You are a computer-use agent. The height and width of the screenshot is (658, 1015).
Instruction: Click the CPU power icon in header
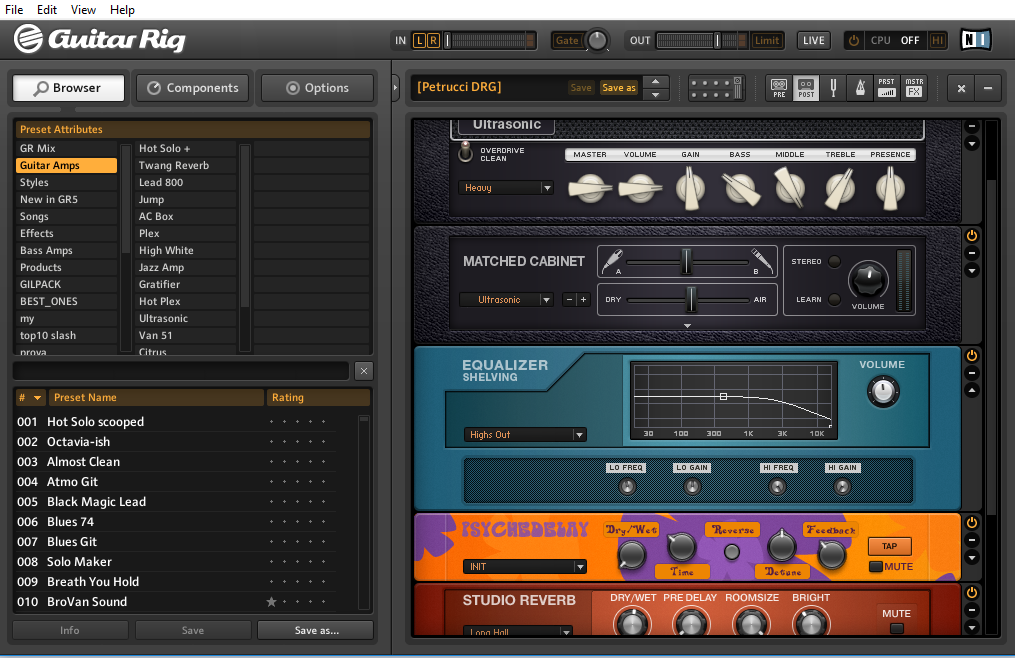pyautogui.click(x=854, y=40)
